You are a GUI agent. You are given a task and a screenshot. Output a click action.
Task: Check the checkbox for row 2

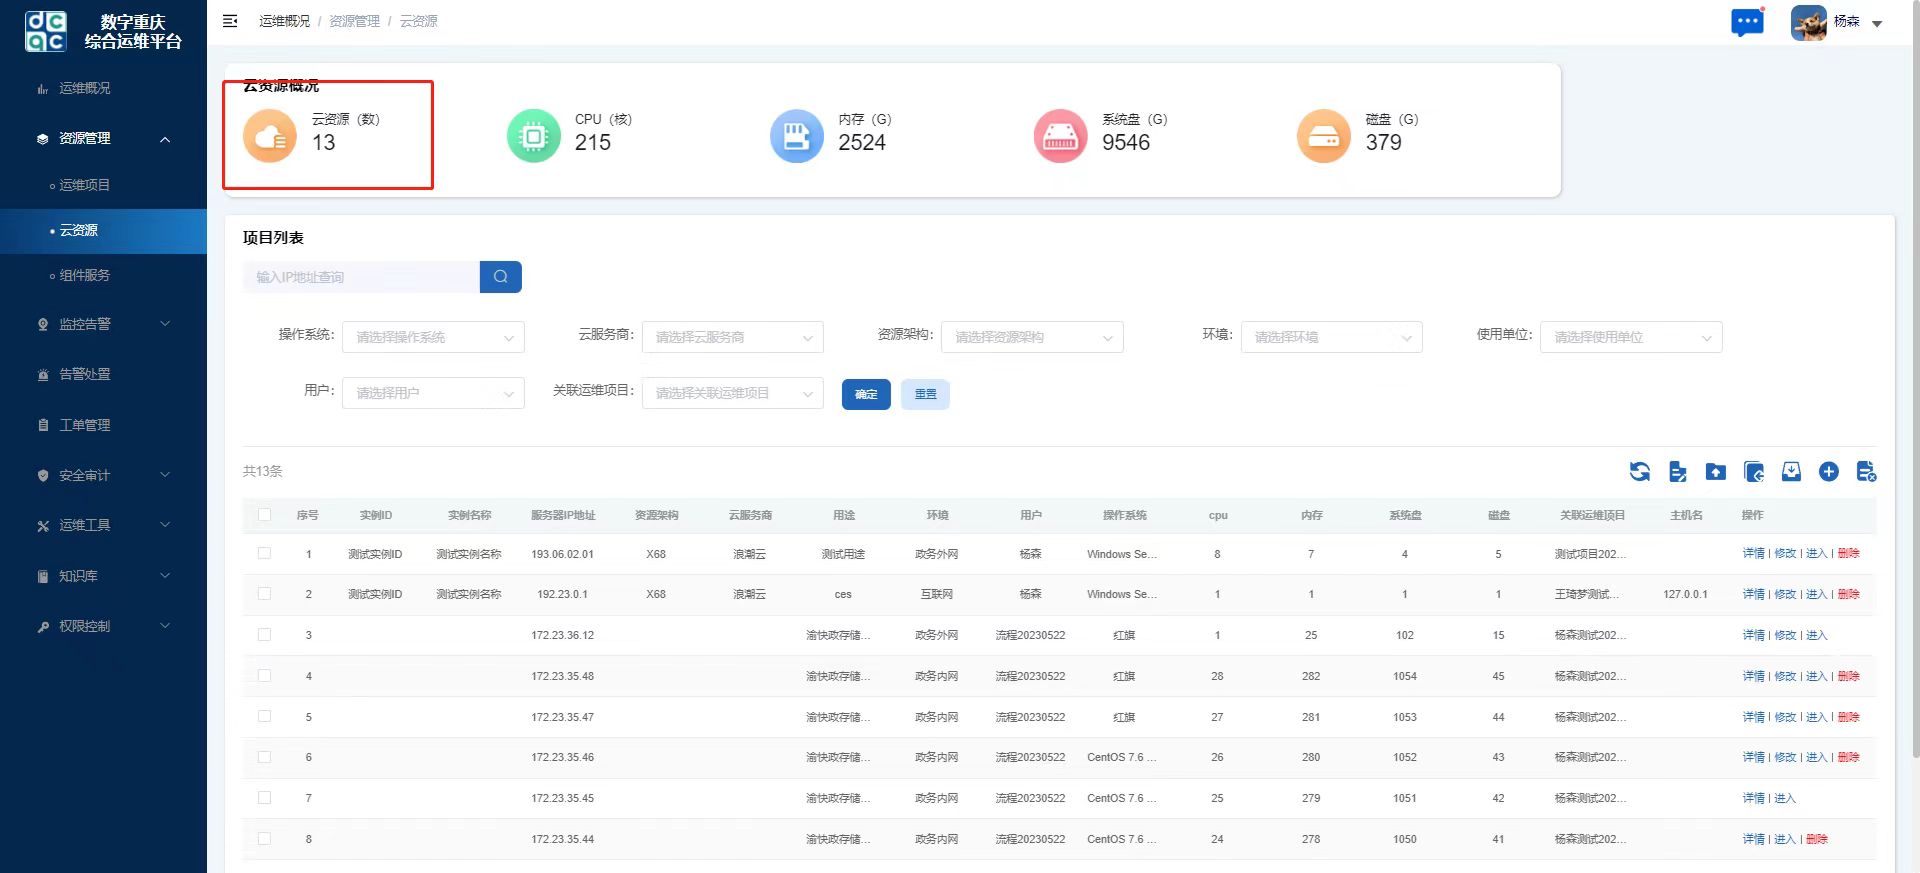click(264, 594)
